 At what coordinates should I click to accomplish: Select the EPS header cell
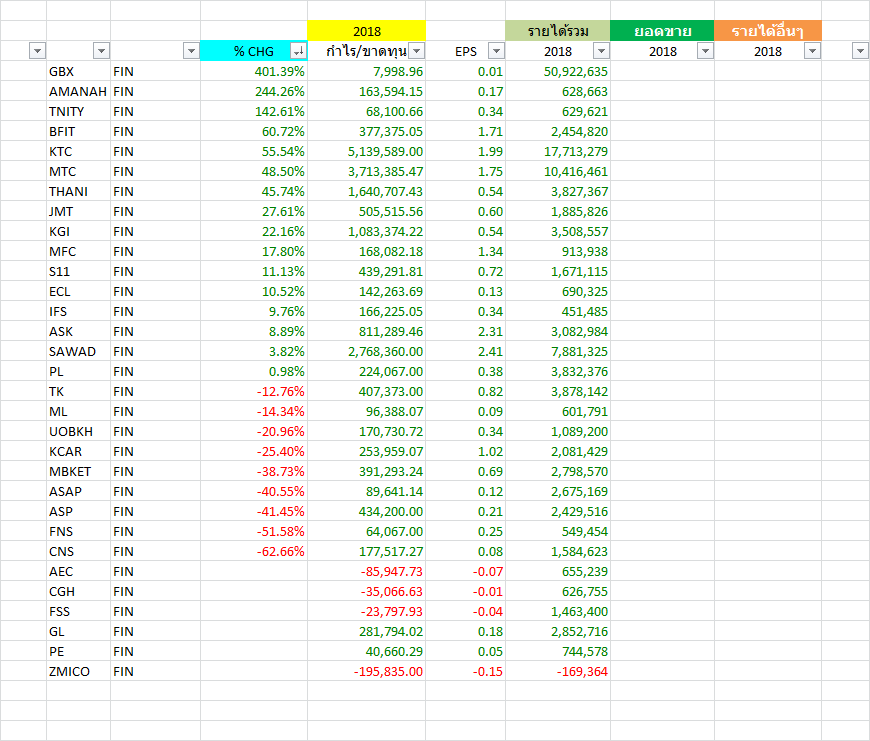[466, 51]
